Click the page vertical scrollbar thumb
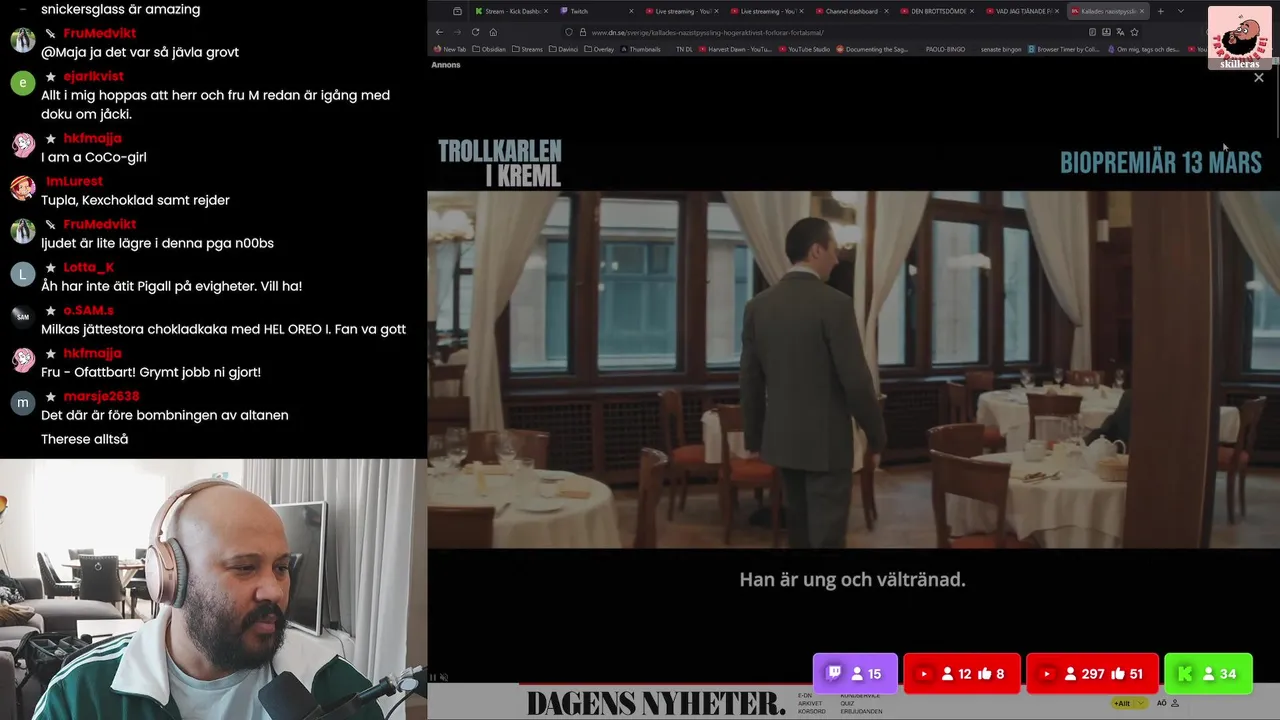Screen dimensions: 1280x720 [1276, 100]
